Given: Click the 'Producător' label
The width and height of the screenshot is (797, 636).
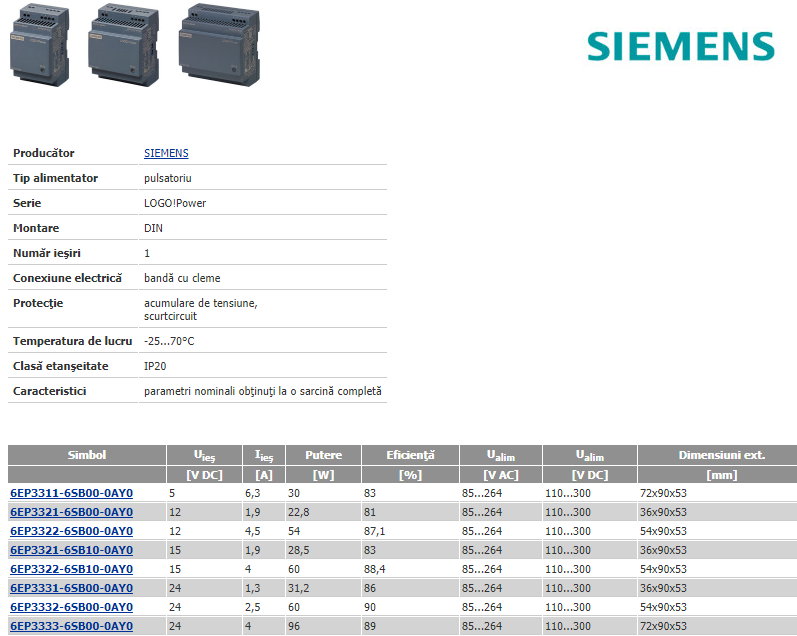Looking at the screenshot, I should [44, 153].
